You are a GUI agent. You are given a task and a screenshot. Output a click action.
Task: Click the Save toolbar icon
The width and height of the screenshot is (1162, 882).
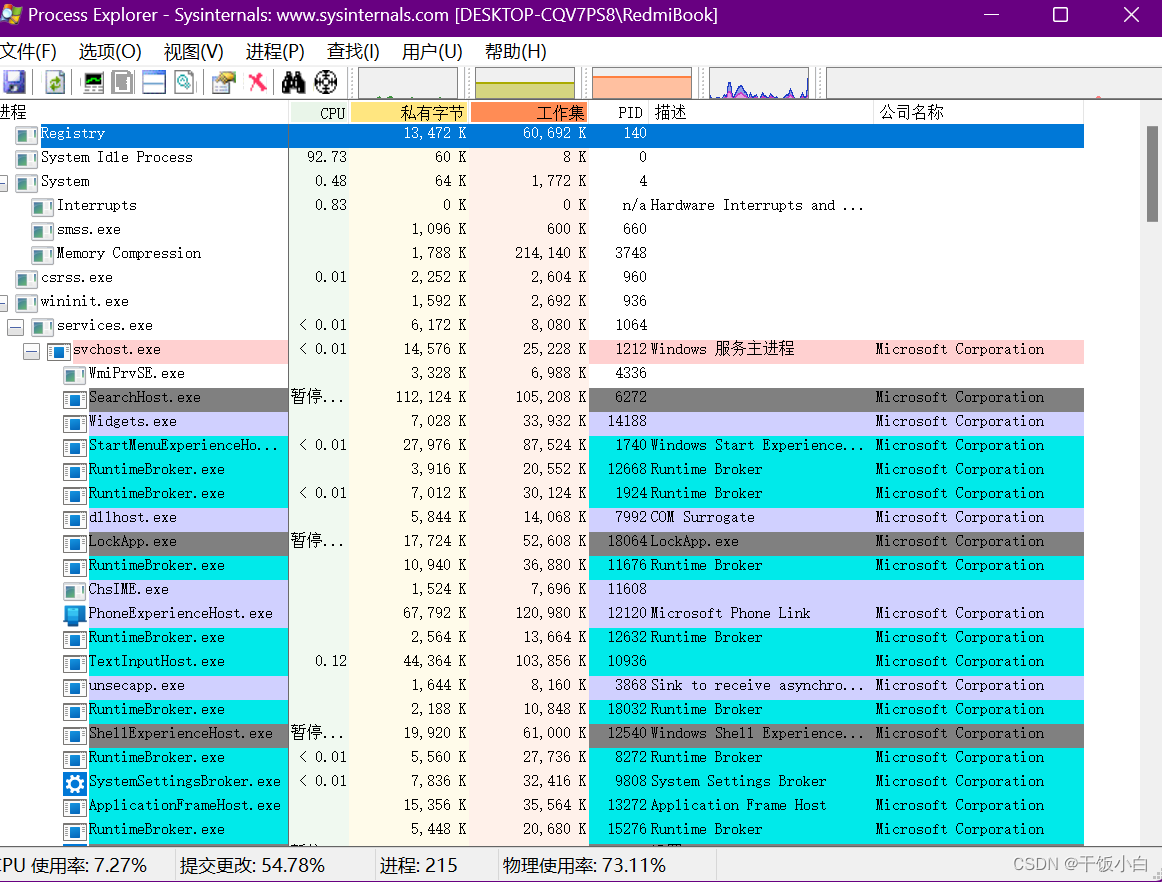coord(14,82)
